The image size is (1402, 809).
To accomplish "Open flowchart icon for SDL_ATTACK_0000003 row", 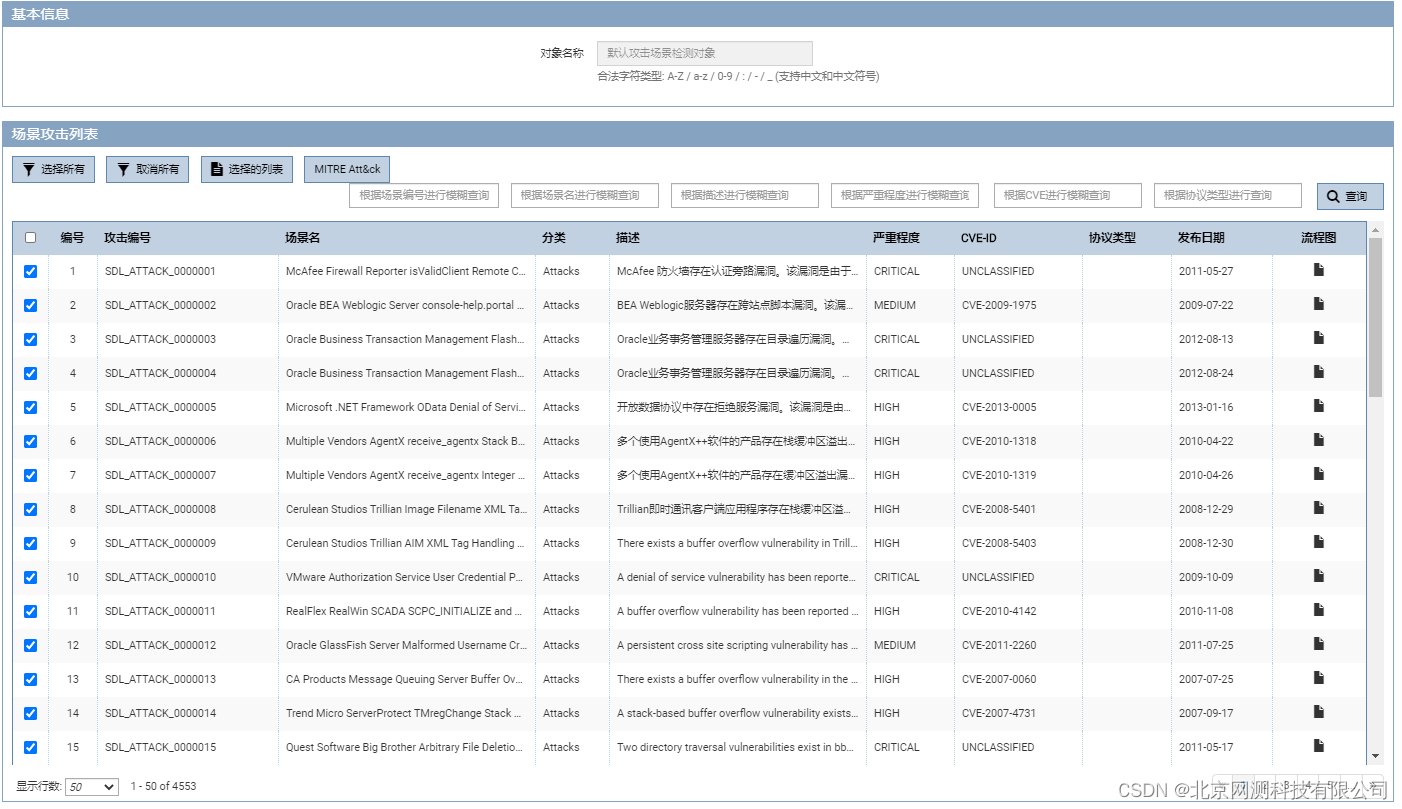I will (x=1319, y=338).
